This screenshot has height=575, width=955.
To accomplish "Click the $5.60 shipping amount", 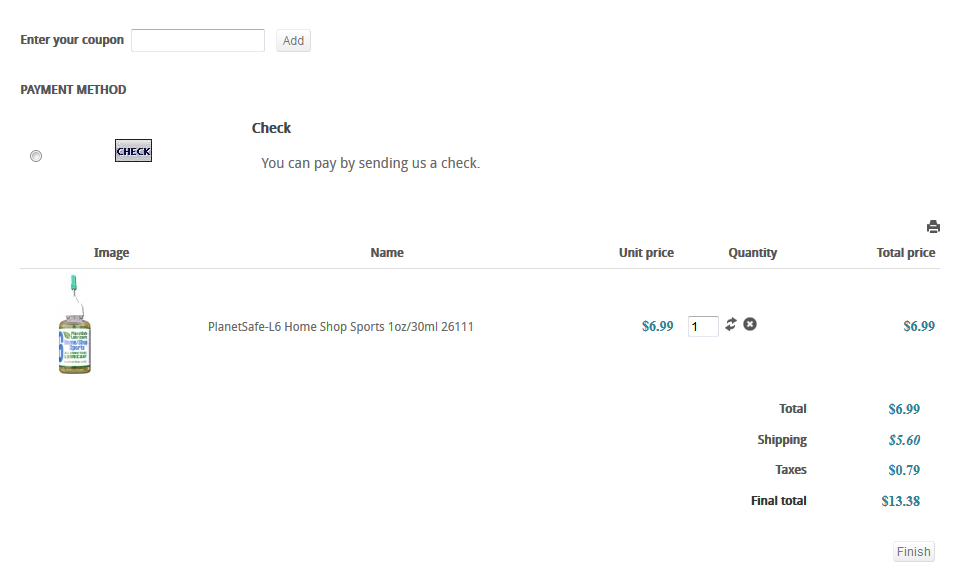I will (x=904, y=440).
